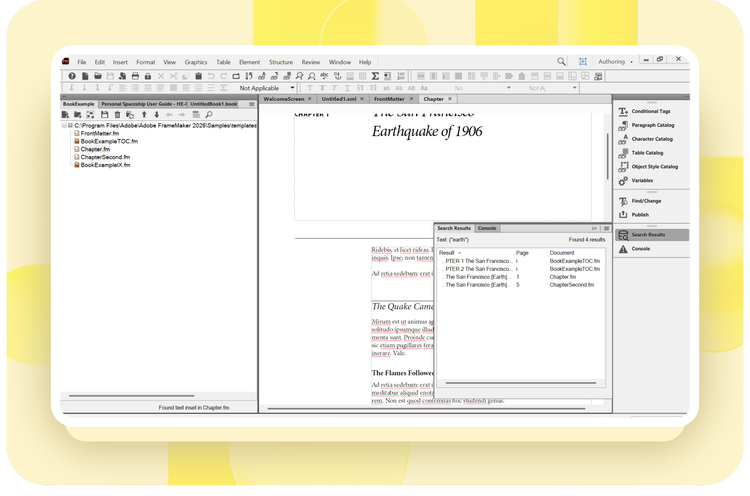This screenshot has height=496, width=750.
Task: Click the Open folder icon in toolbar
Action: (98, 76)
